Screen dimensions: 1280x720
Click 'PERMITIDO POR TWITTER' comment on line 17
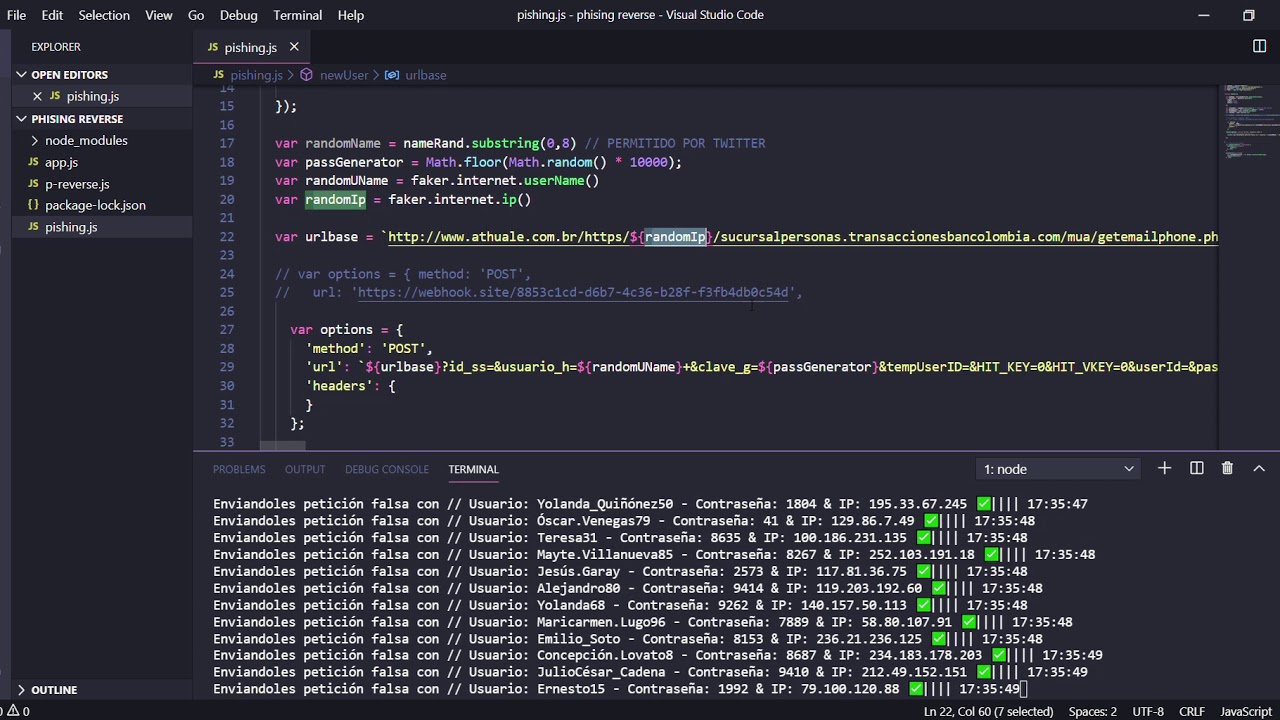[686, 143]
